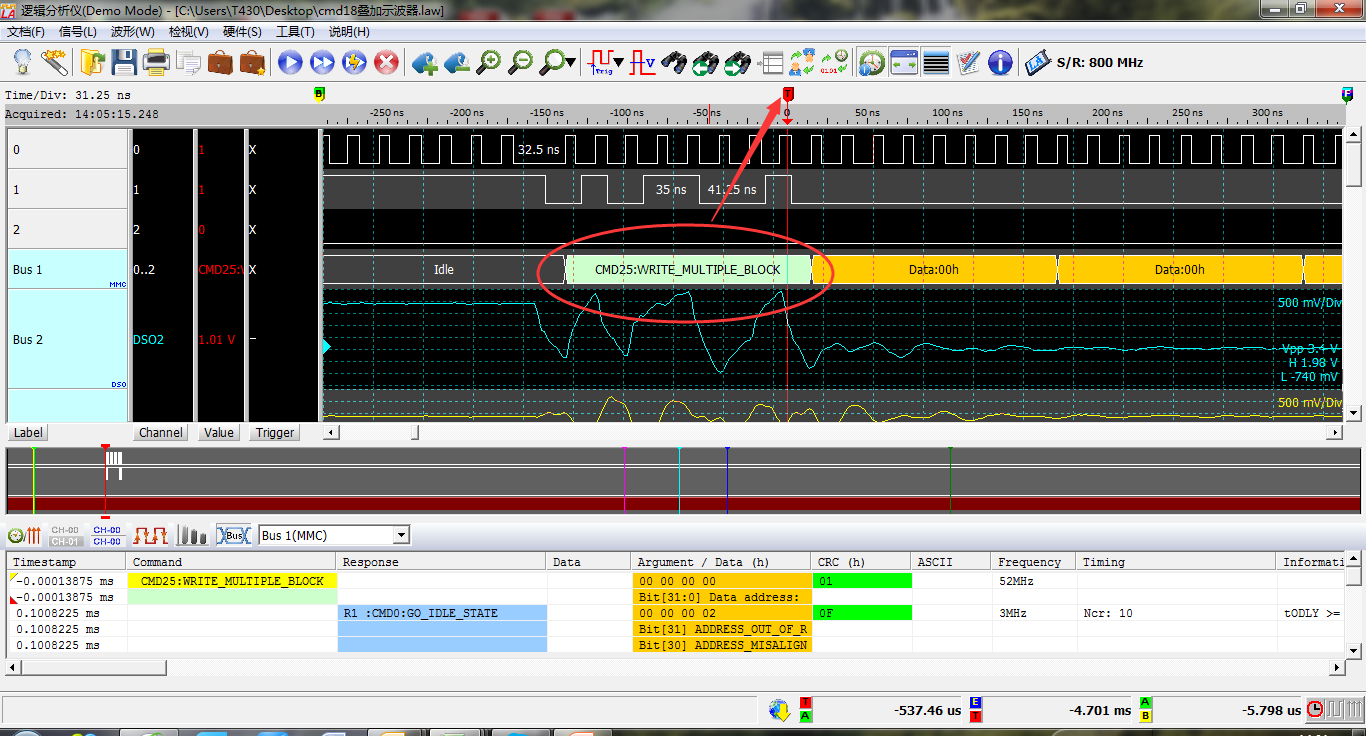Click waveform vertical scrollbar down arrow

point(1354,412)
